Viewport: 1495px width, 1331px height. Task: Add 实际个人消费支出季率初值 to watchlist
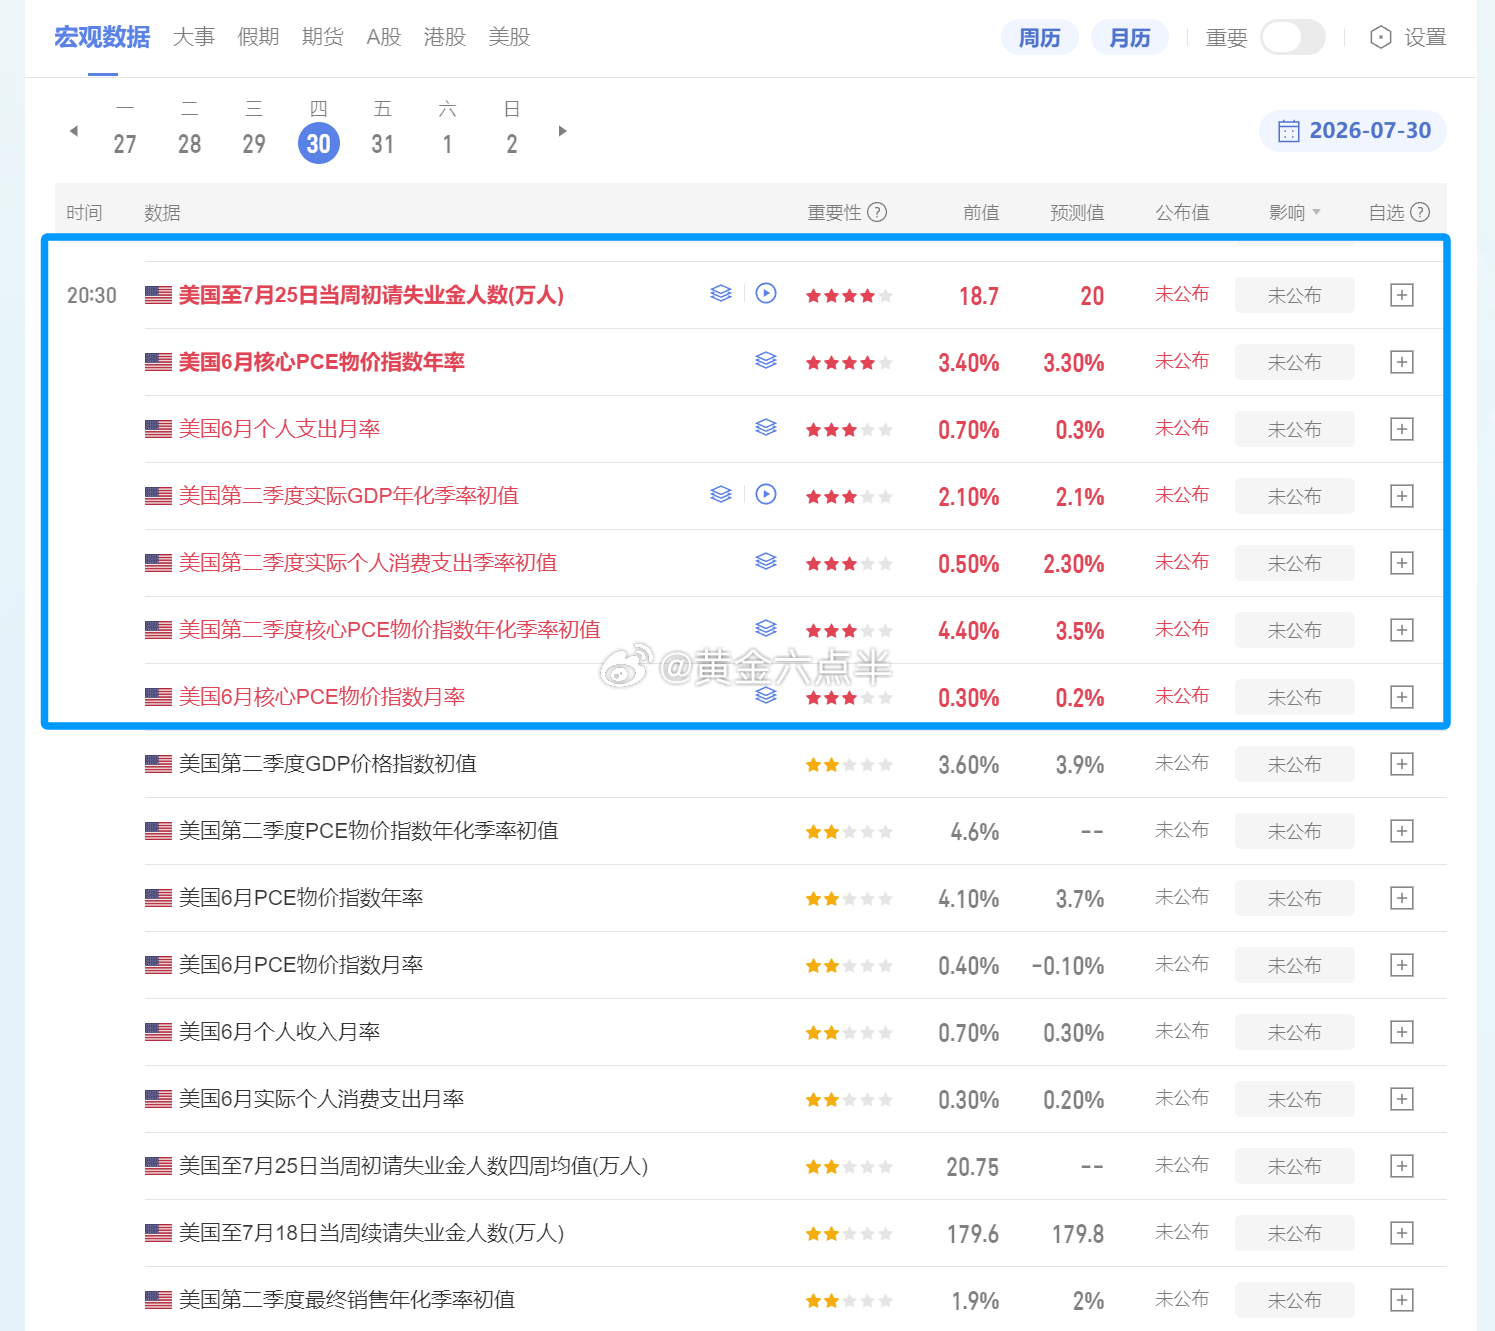pos(1402,563)
